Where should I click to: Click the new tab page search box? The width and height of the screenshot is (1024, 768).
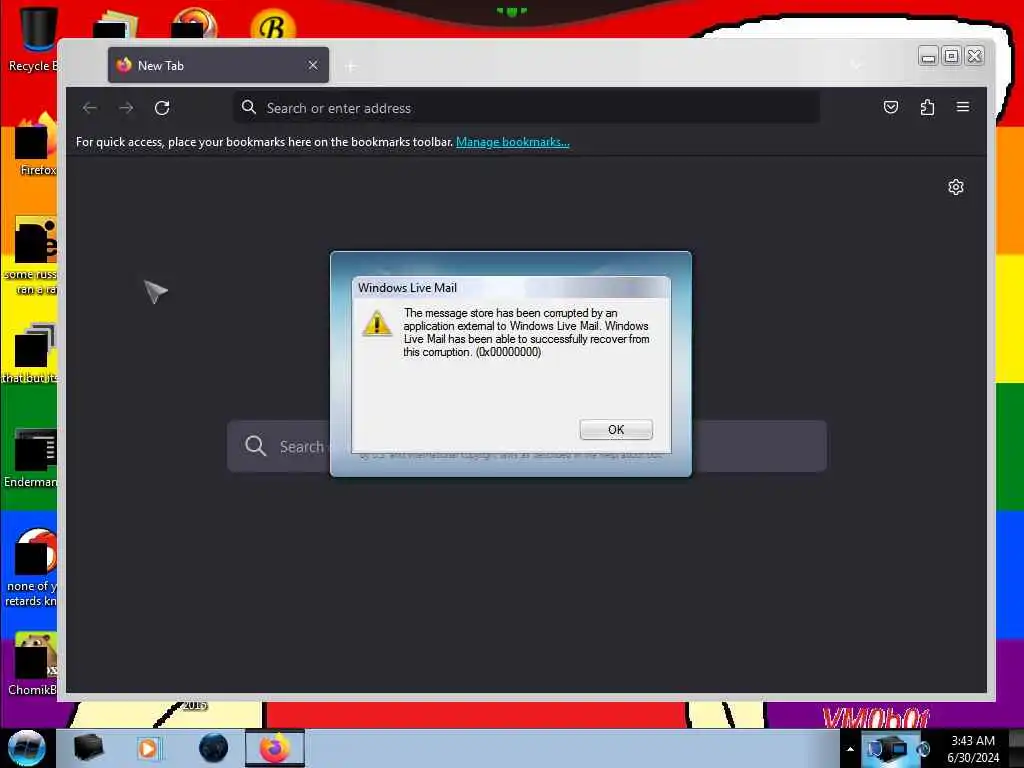(526, 446)
